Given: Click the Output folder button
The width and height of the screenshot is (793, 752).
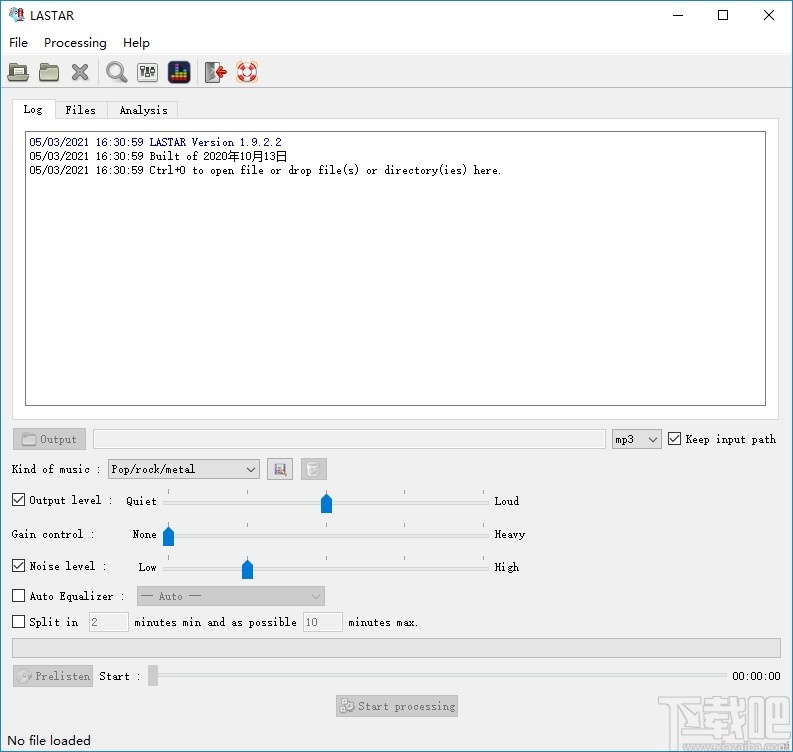Looking at the screenshot, I should (50, 439).
